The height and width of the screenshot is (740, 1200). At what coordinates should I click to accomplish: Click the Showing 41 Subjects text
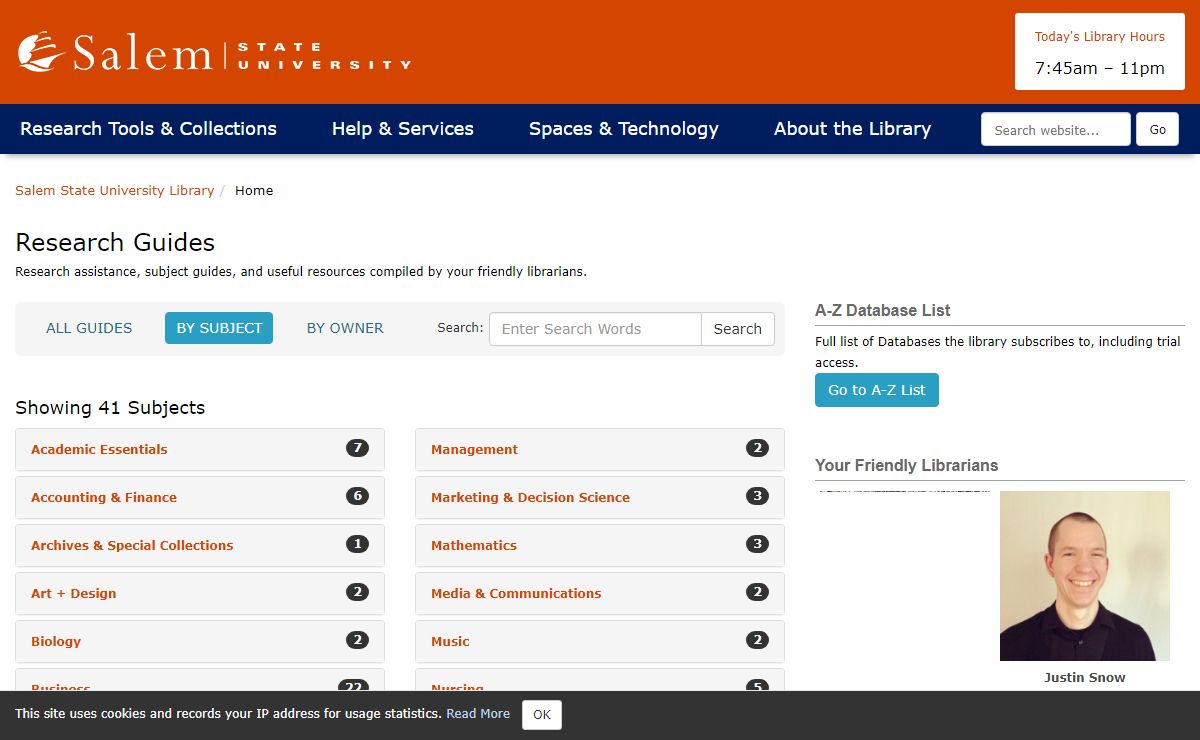click(110, 407)
